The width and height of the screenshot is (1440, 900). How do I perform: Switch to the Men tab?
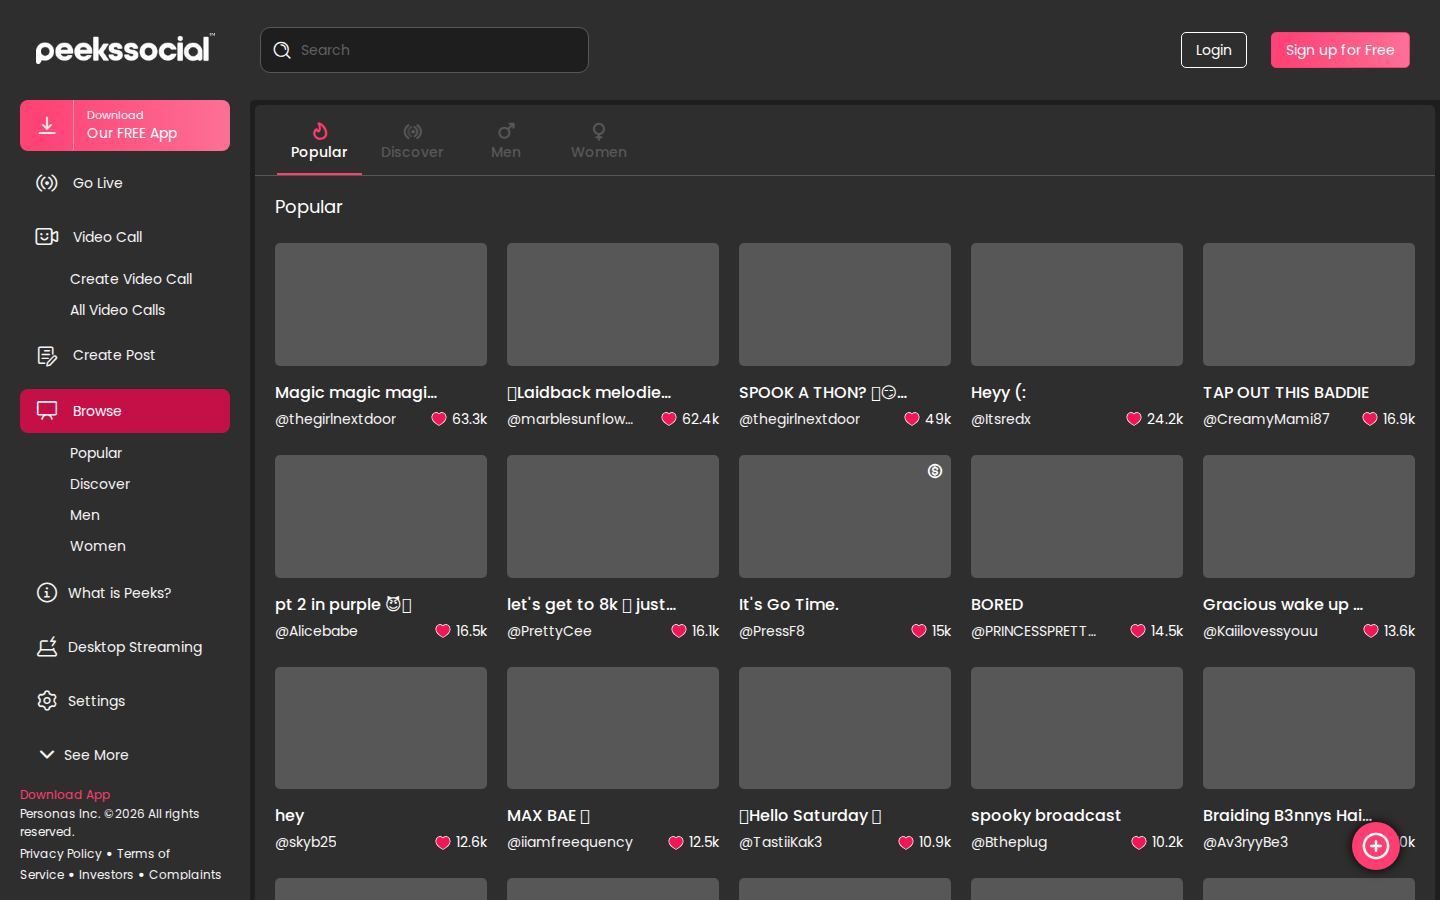point(506,141)
